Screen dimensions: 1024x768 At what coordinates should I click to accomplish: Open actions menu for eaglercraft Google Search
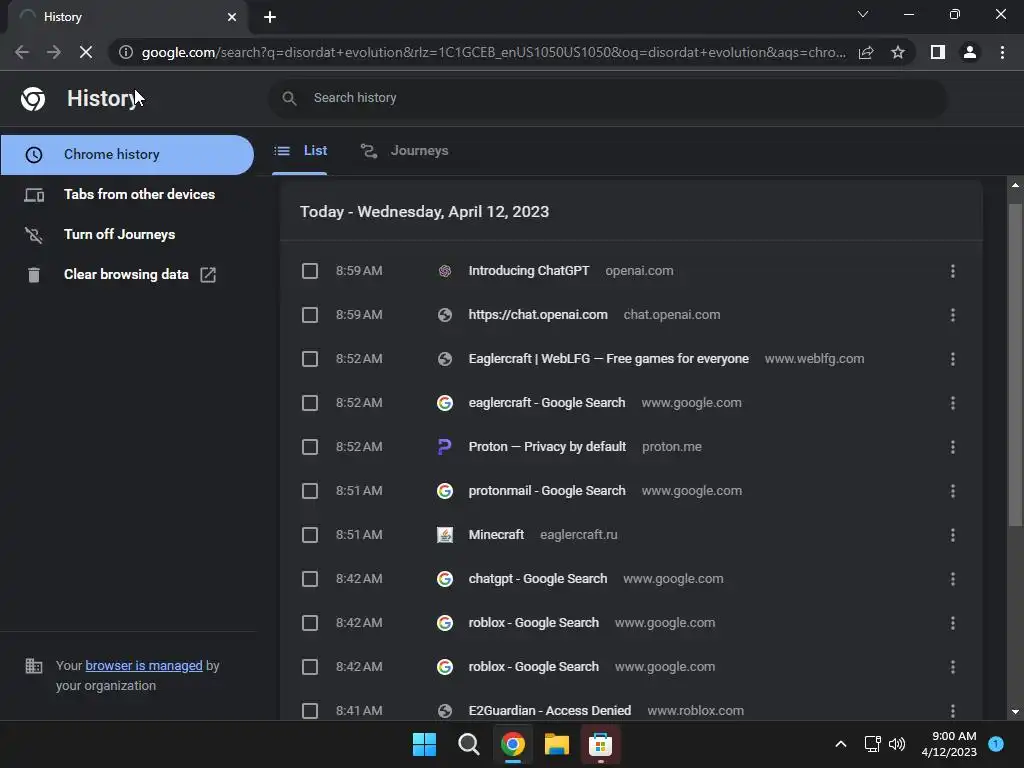953,403
